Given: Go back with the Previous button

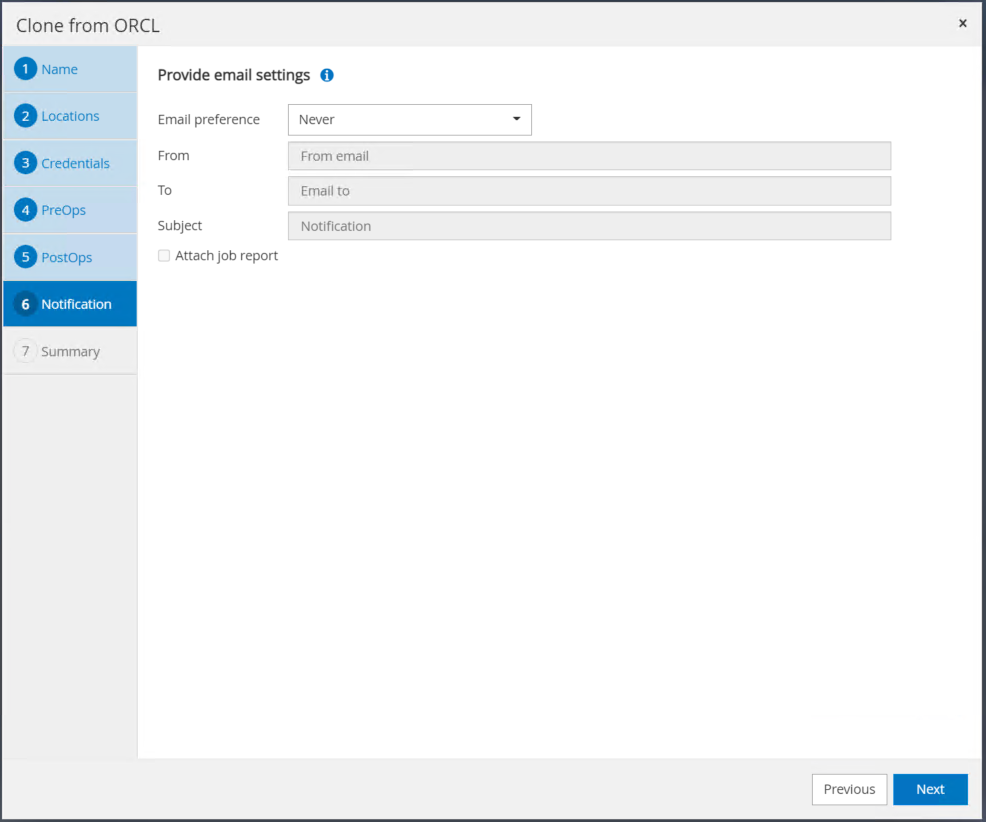Looking at the screenshot, I should 849,789.
